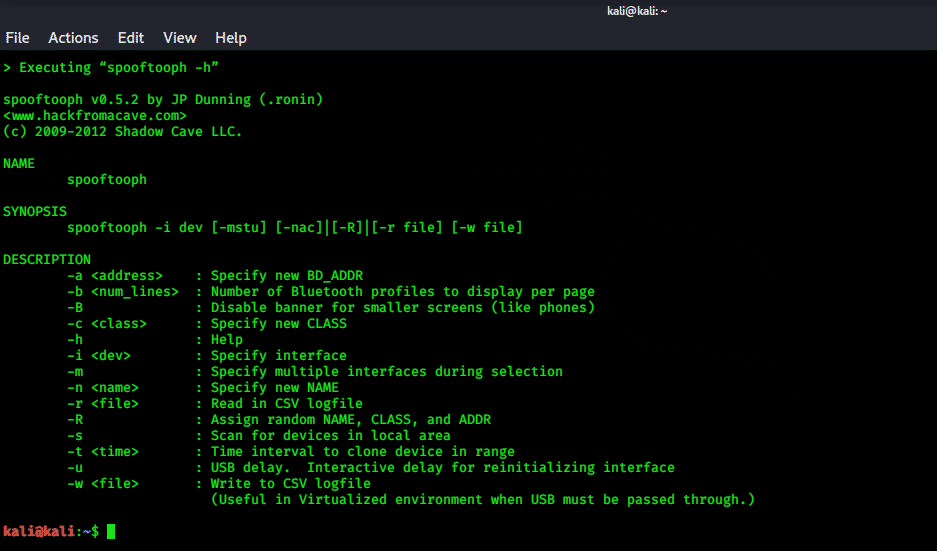Click the "Specify new BD_ADDR" text

(x=287, y=276)
